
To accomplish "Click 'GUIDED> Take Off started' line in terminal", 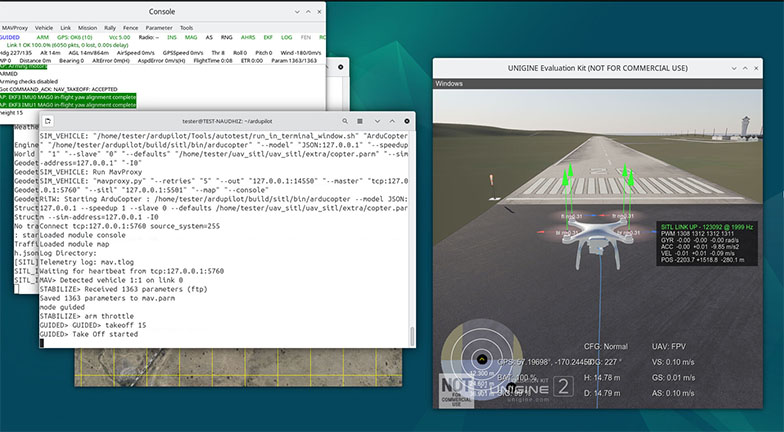I will [88, 334].
